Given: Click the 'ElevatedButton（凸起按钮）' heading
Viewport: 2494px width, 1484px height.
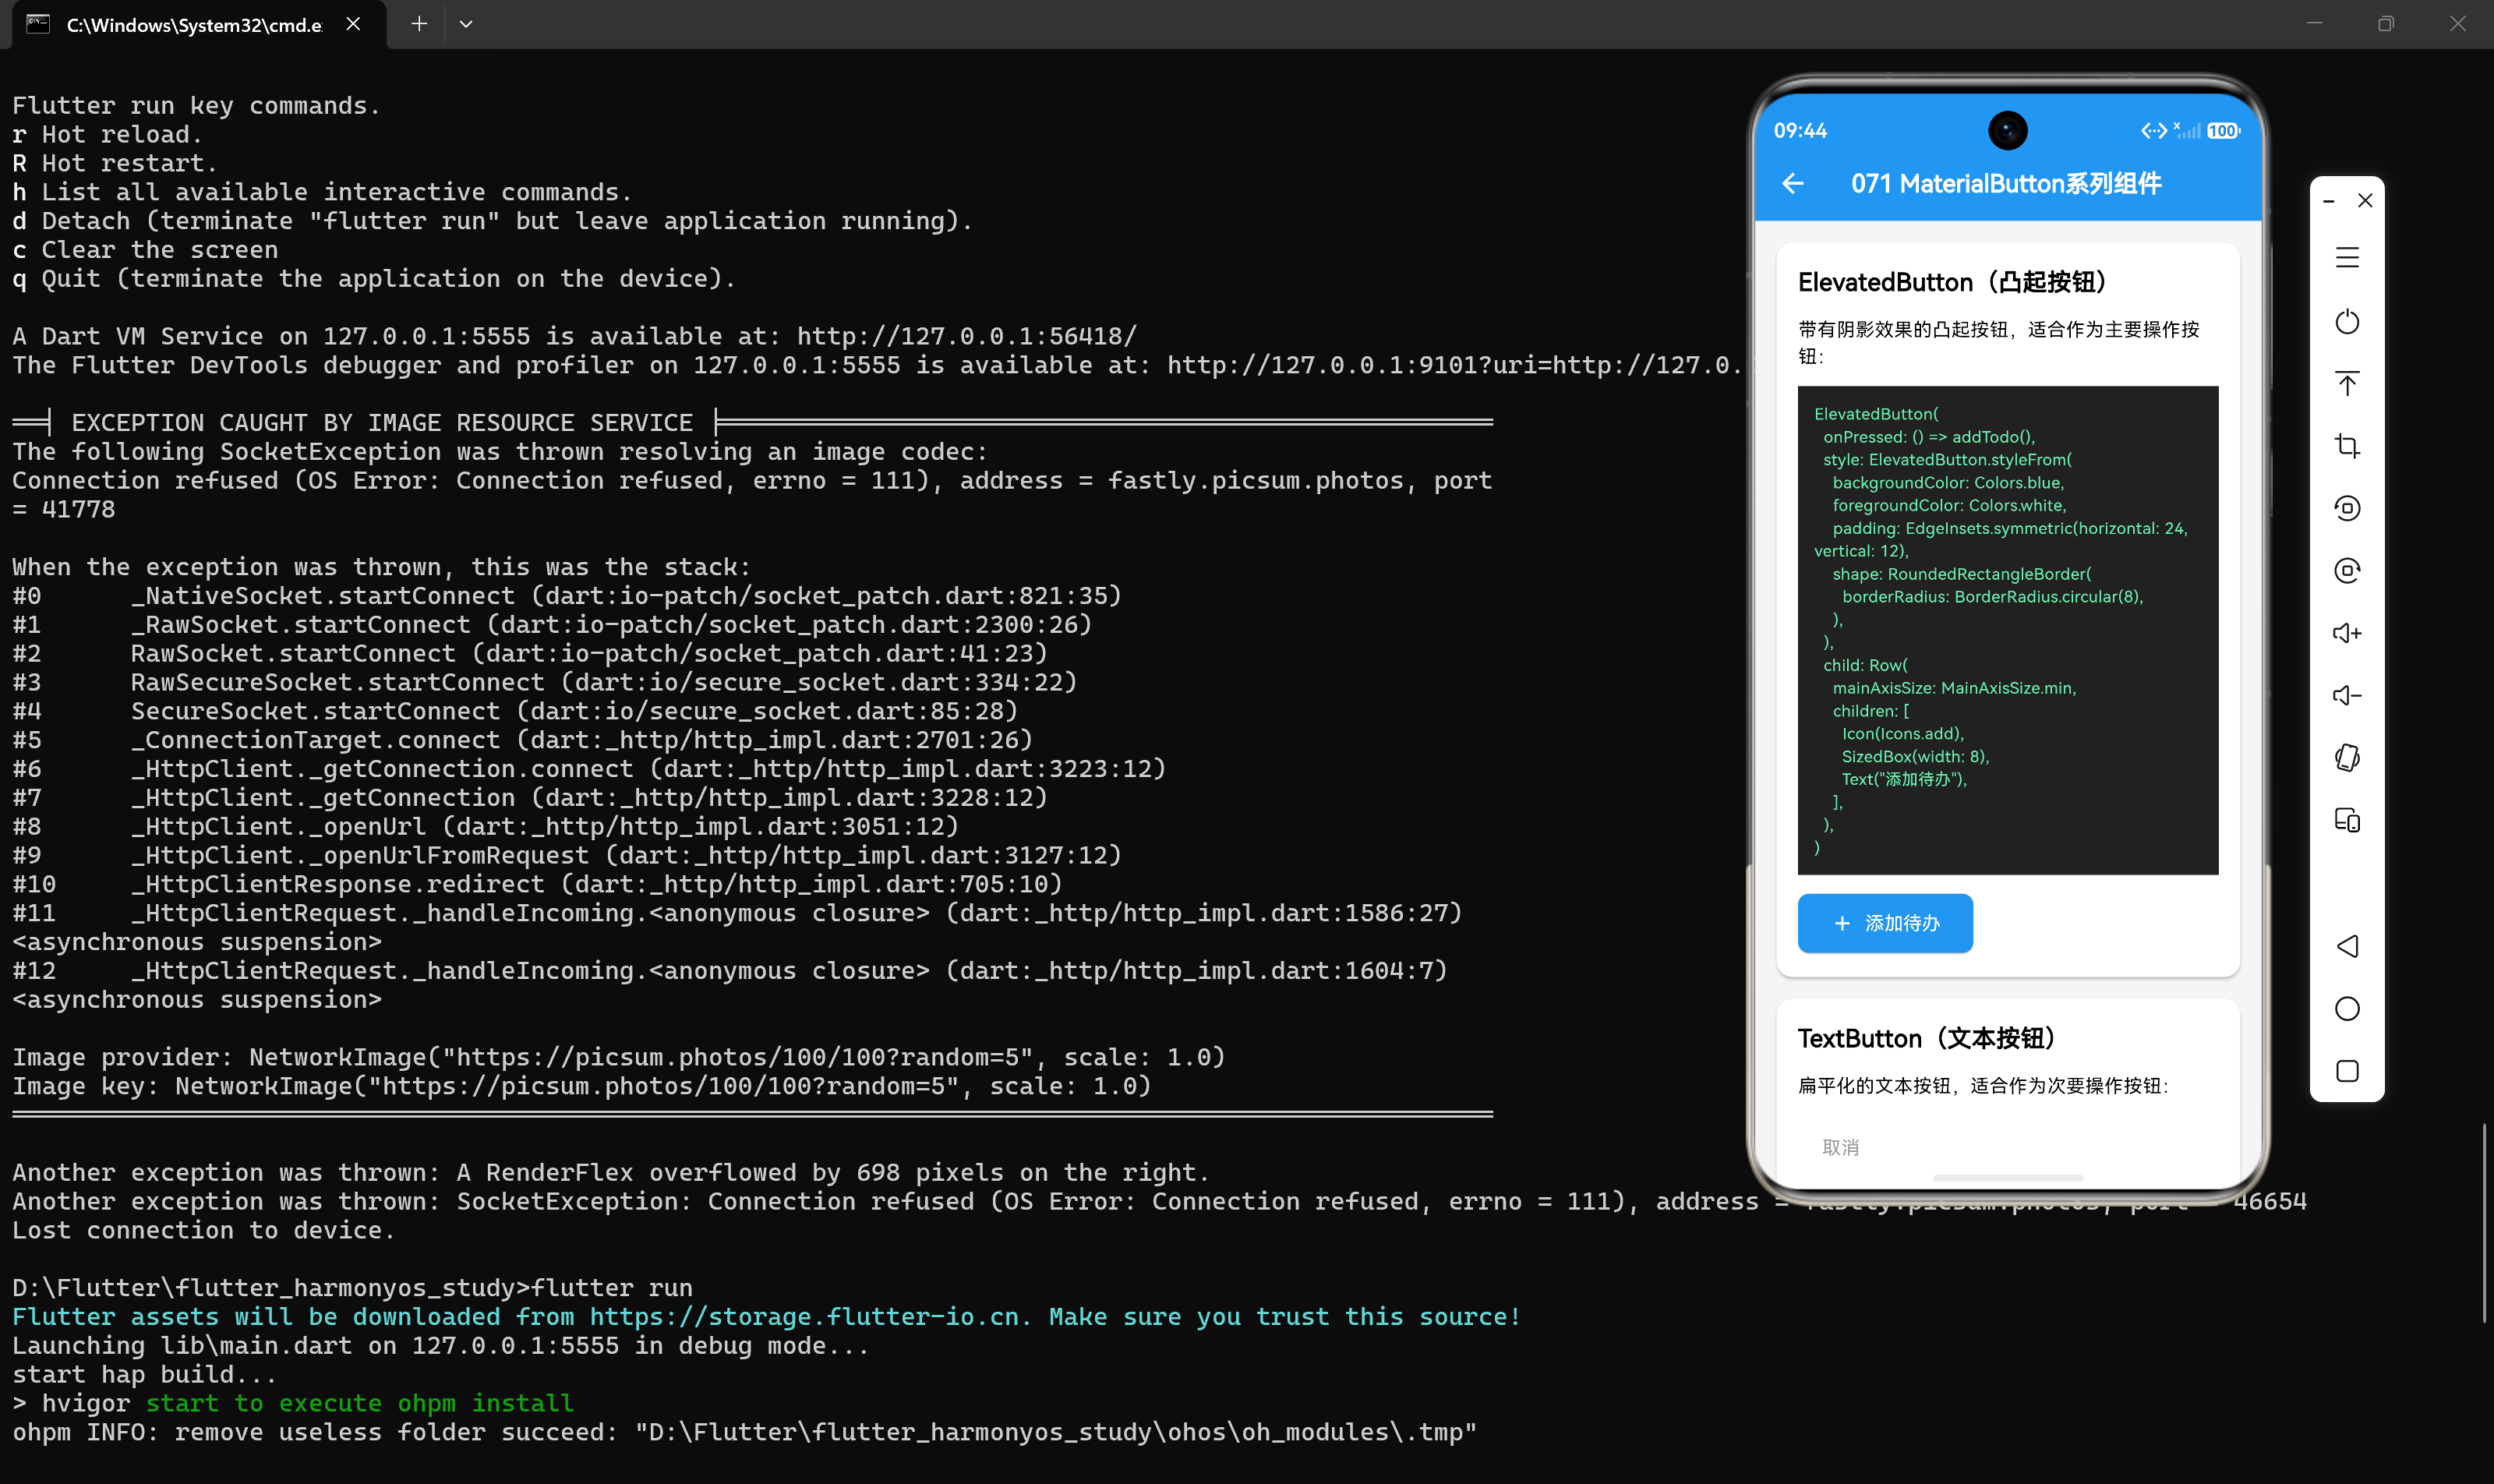Looking at the screenshot, I should pyautogui.click(x=1952, y=283).
